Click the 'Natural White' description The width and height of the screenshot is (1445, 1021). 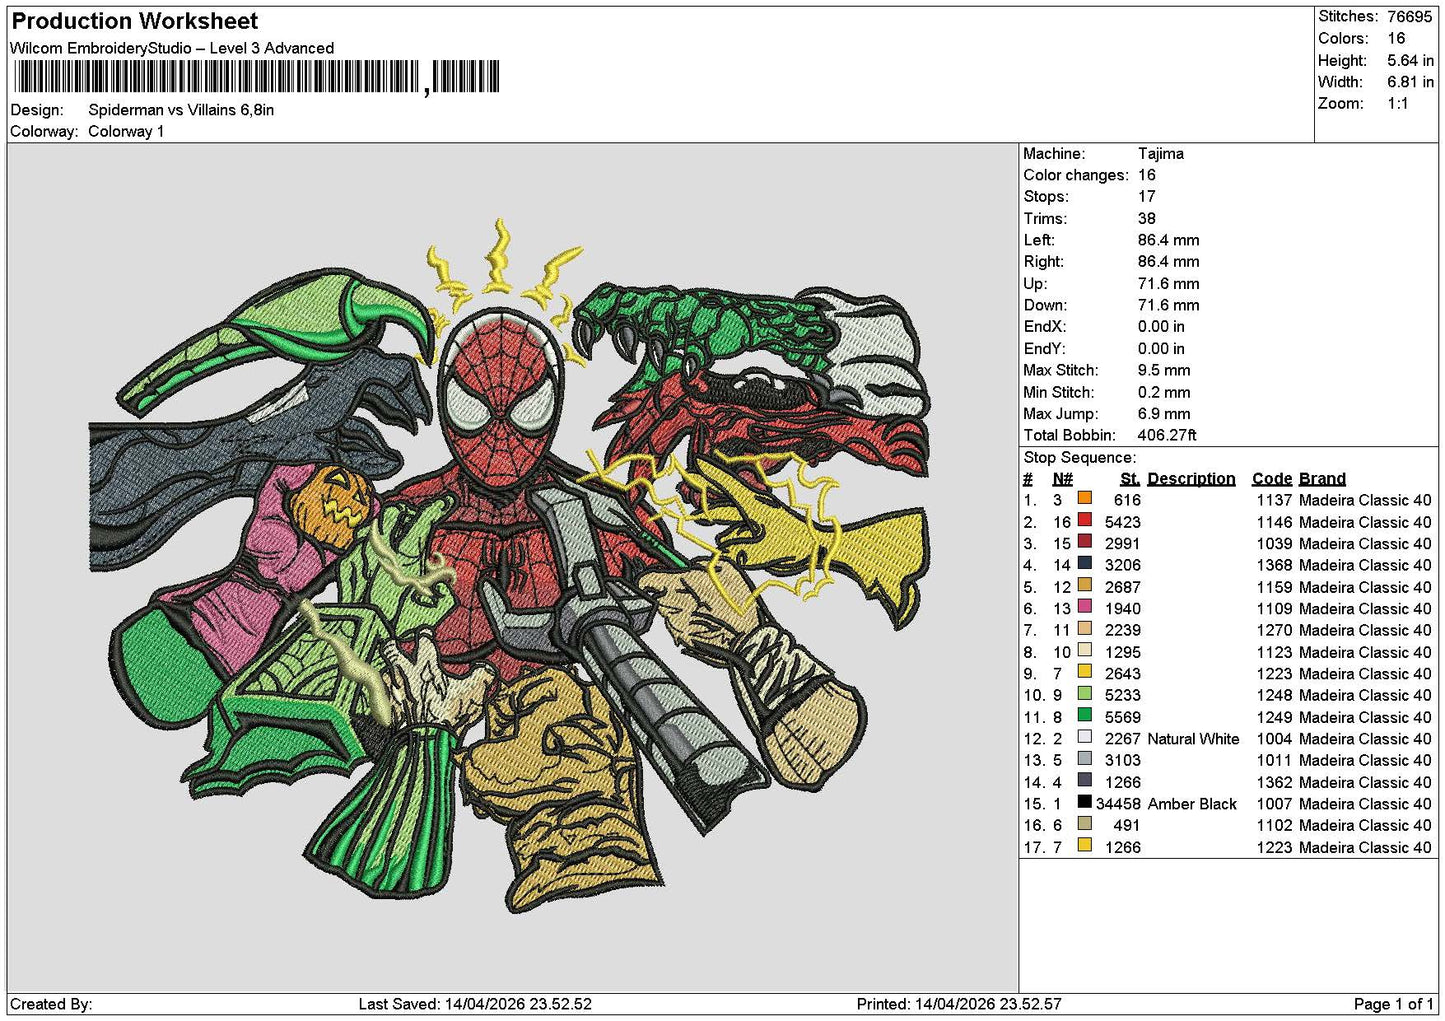point(1193,739)
